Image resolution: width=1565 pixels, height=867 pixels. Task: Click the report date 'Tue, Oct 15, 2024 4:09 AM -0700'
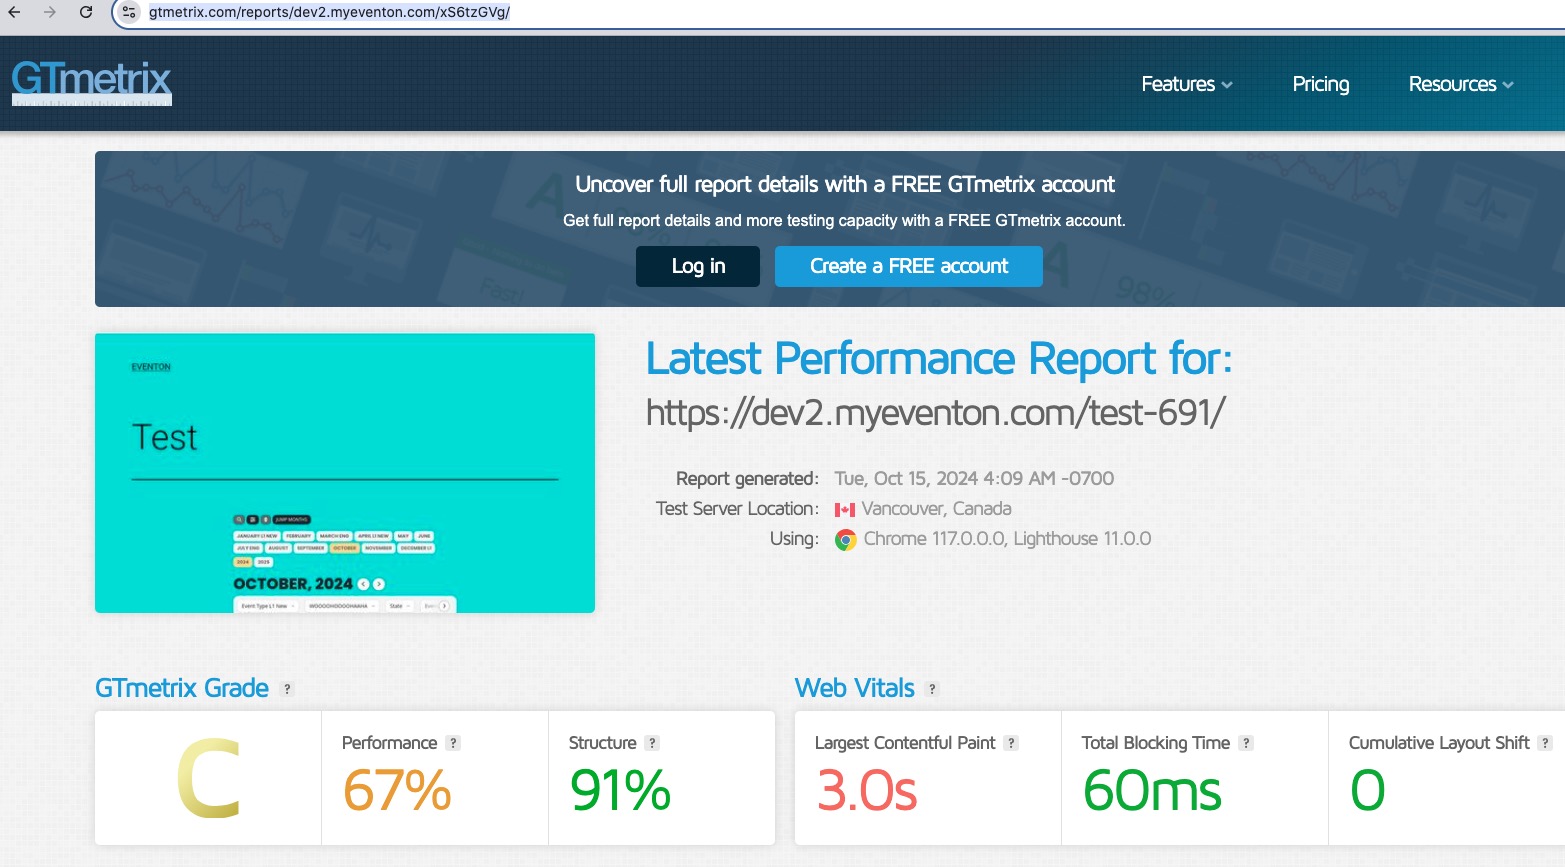click(x=974, y=478)
